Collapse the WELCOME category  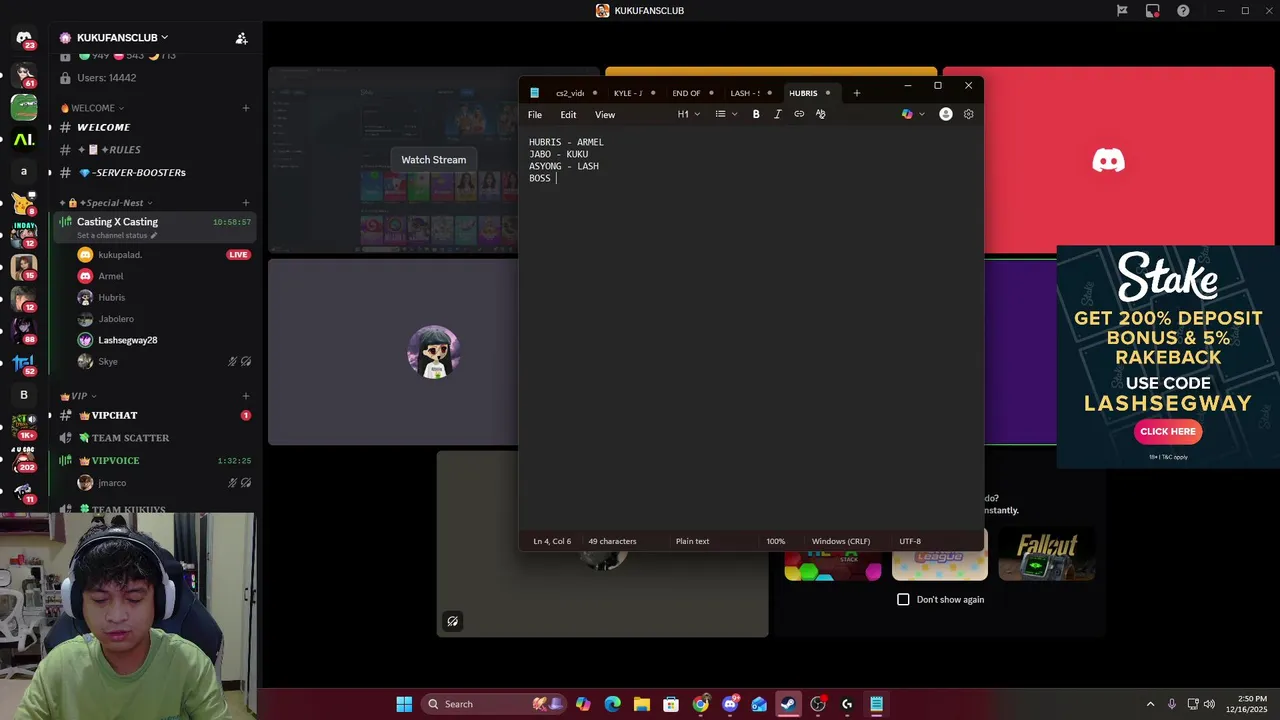[92, 108]
